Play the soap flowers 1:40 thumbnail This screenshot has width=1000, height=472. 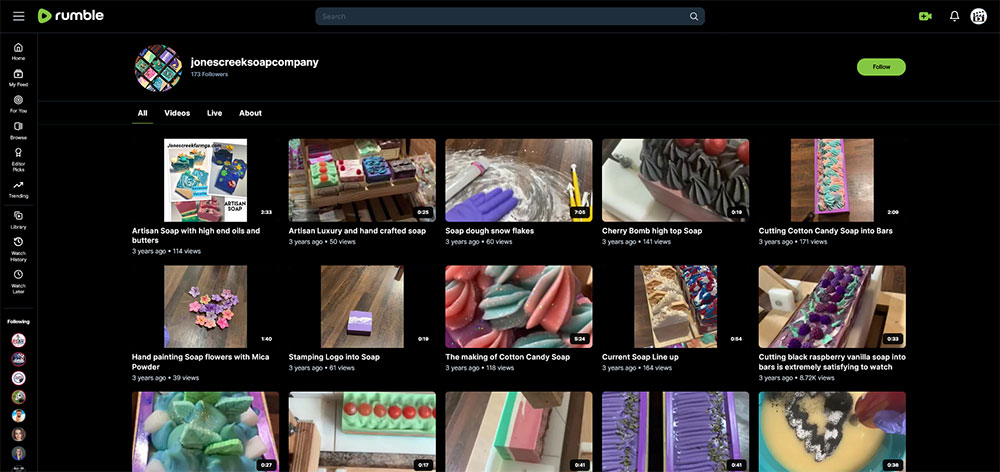point(205,307)
